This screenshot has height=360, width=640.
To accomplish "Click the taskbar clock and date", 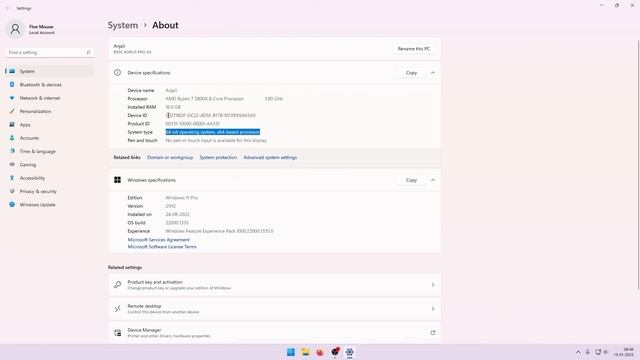I will (x=624, y=352).
